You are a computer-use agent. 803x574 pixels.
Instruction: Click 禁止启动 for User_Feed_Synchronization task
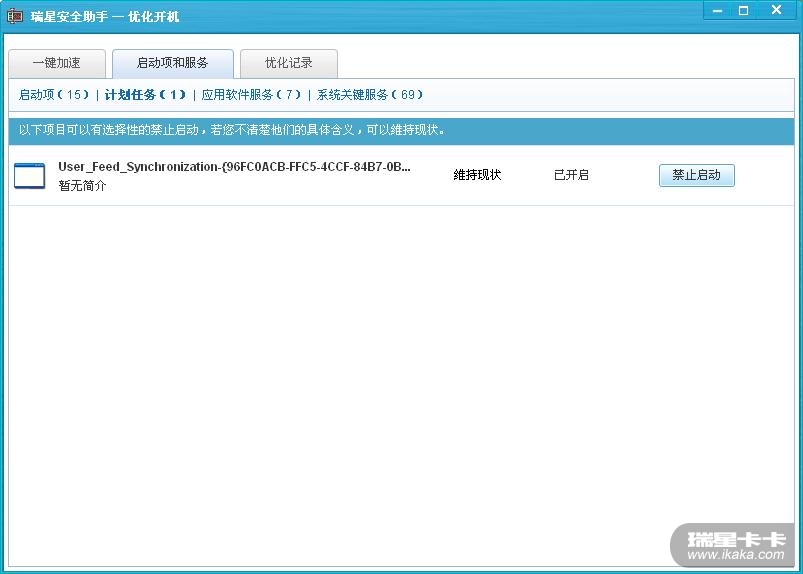pos(696,175)
